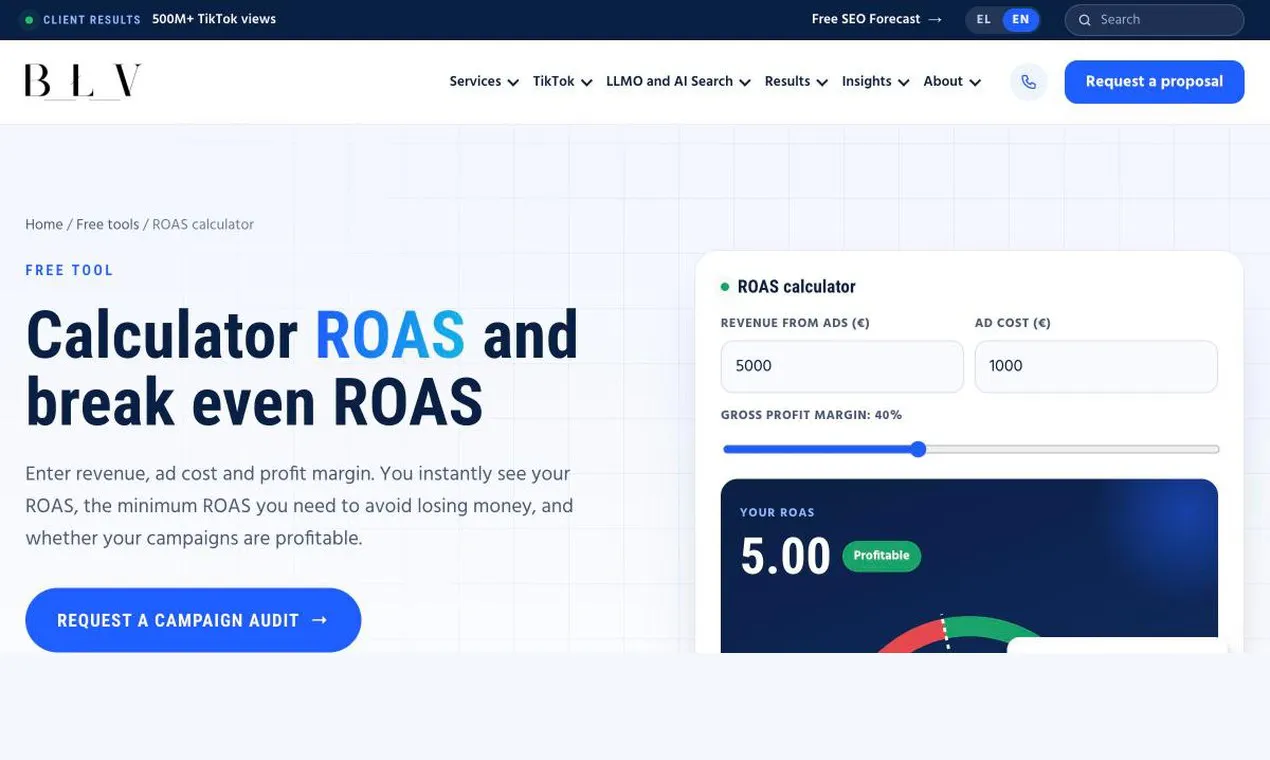This screenshot has height=760, width=1270.
Task: Expand the Insights dropdown chevron
Action: (x=903, y=83)
